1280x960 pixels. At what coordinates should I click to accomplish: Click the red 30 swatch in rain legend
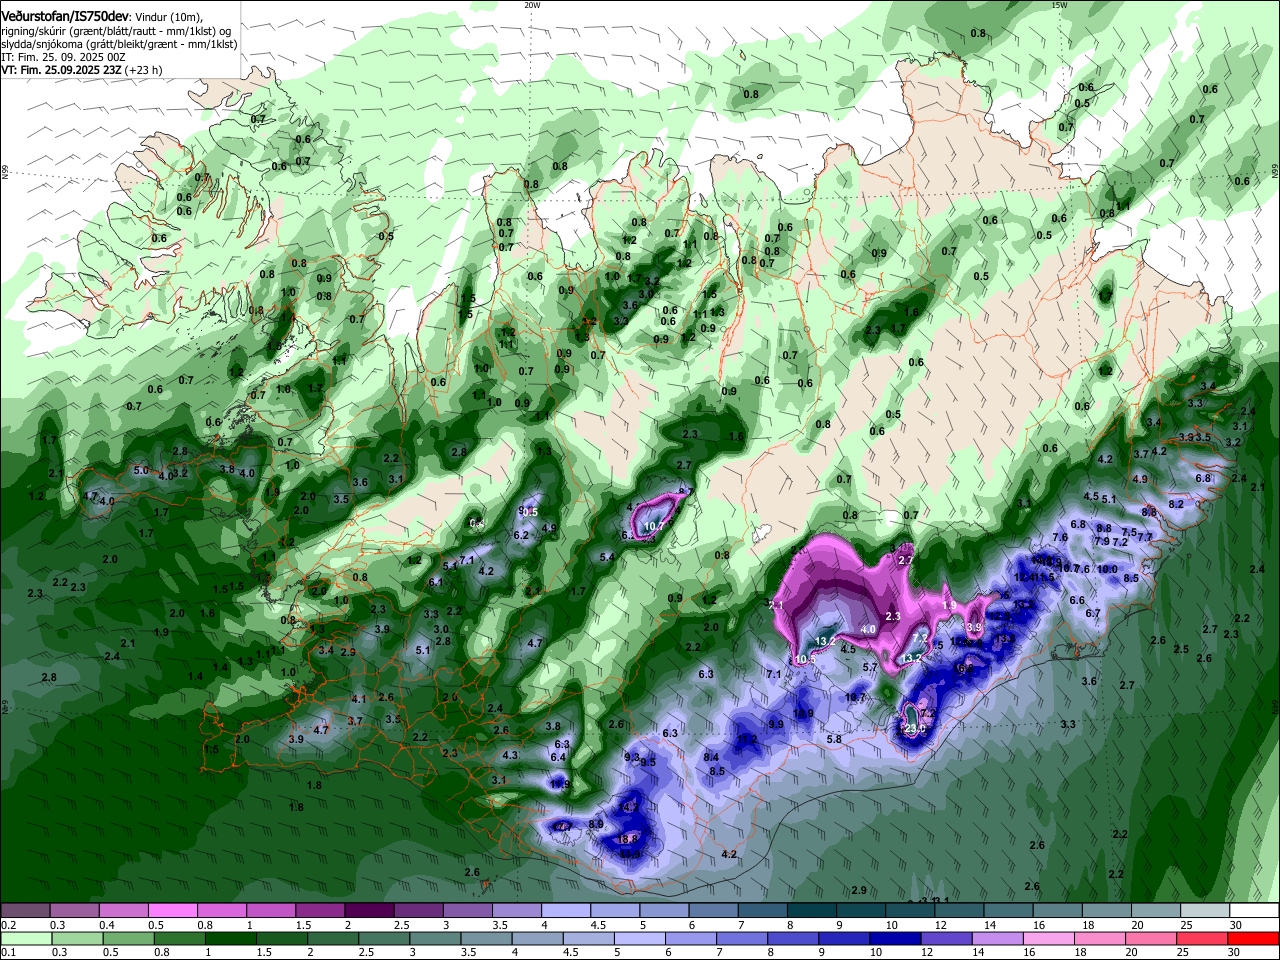(x=1253, y=938)
